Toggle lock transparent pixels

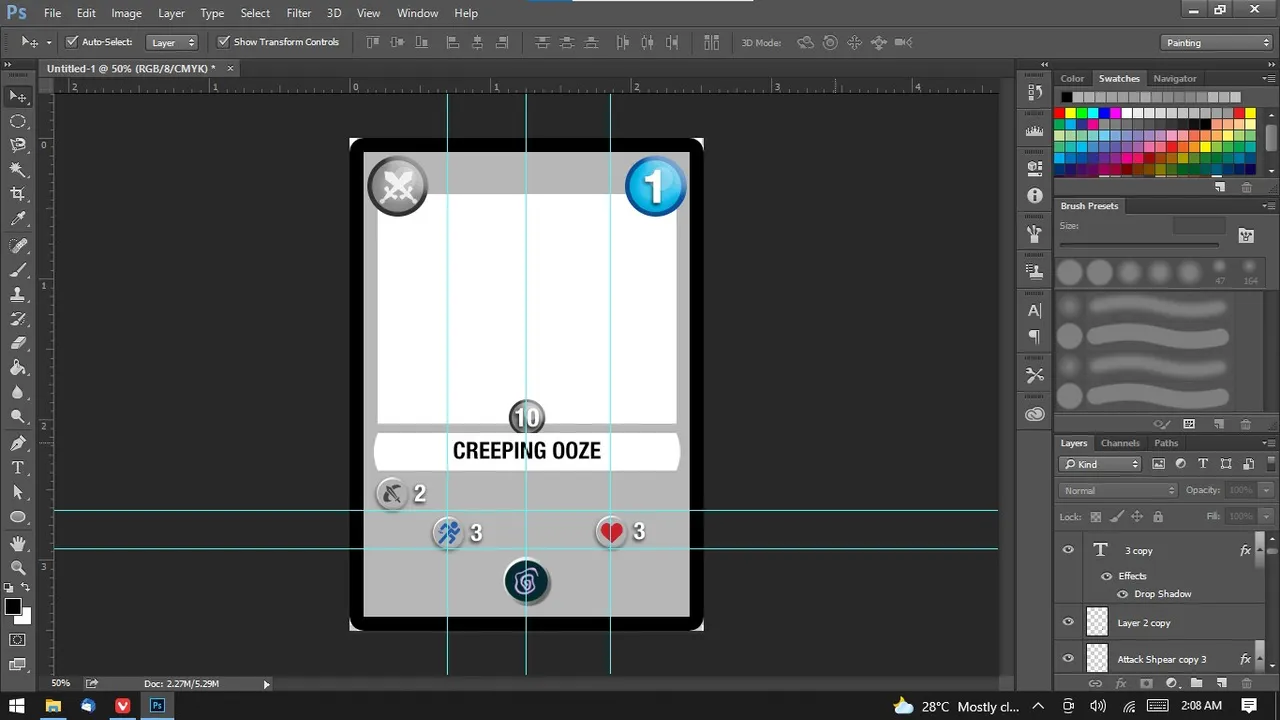[x=1096, y=517]
